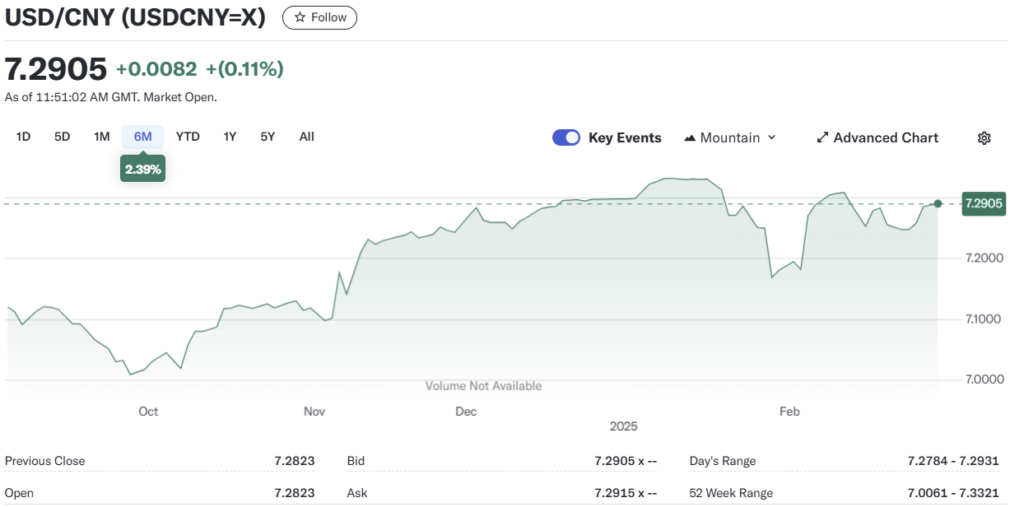1024x507 pixels.
Task: Click the Follow star button
Action: tap(319, 17)
